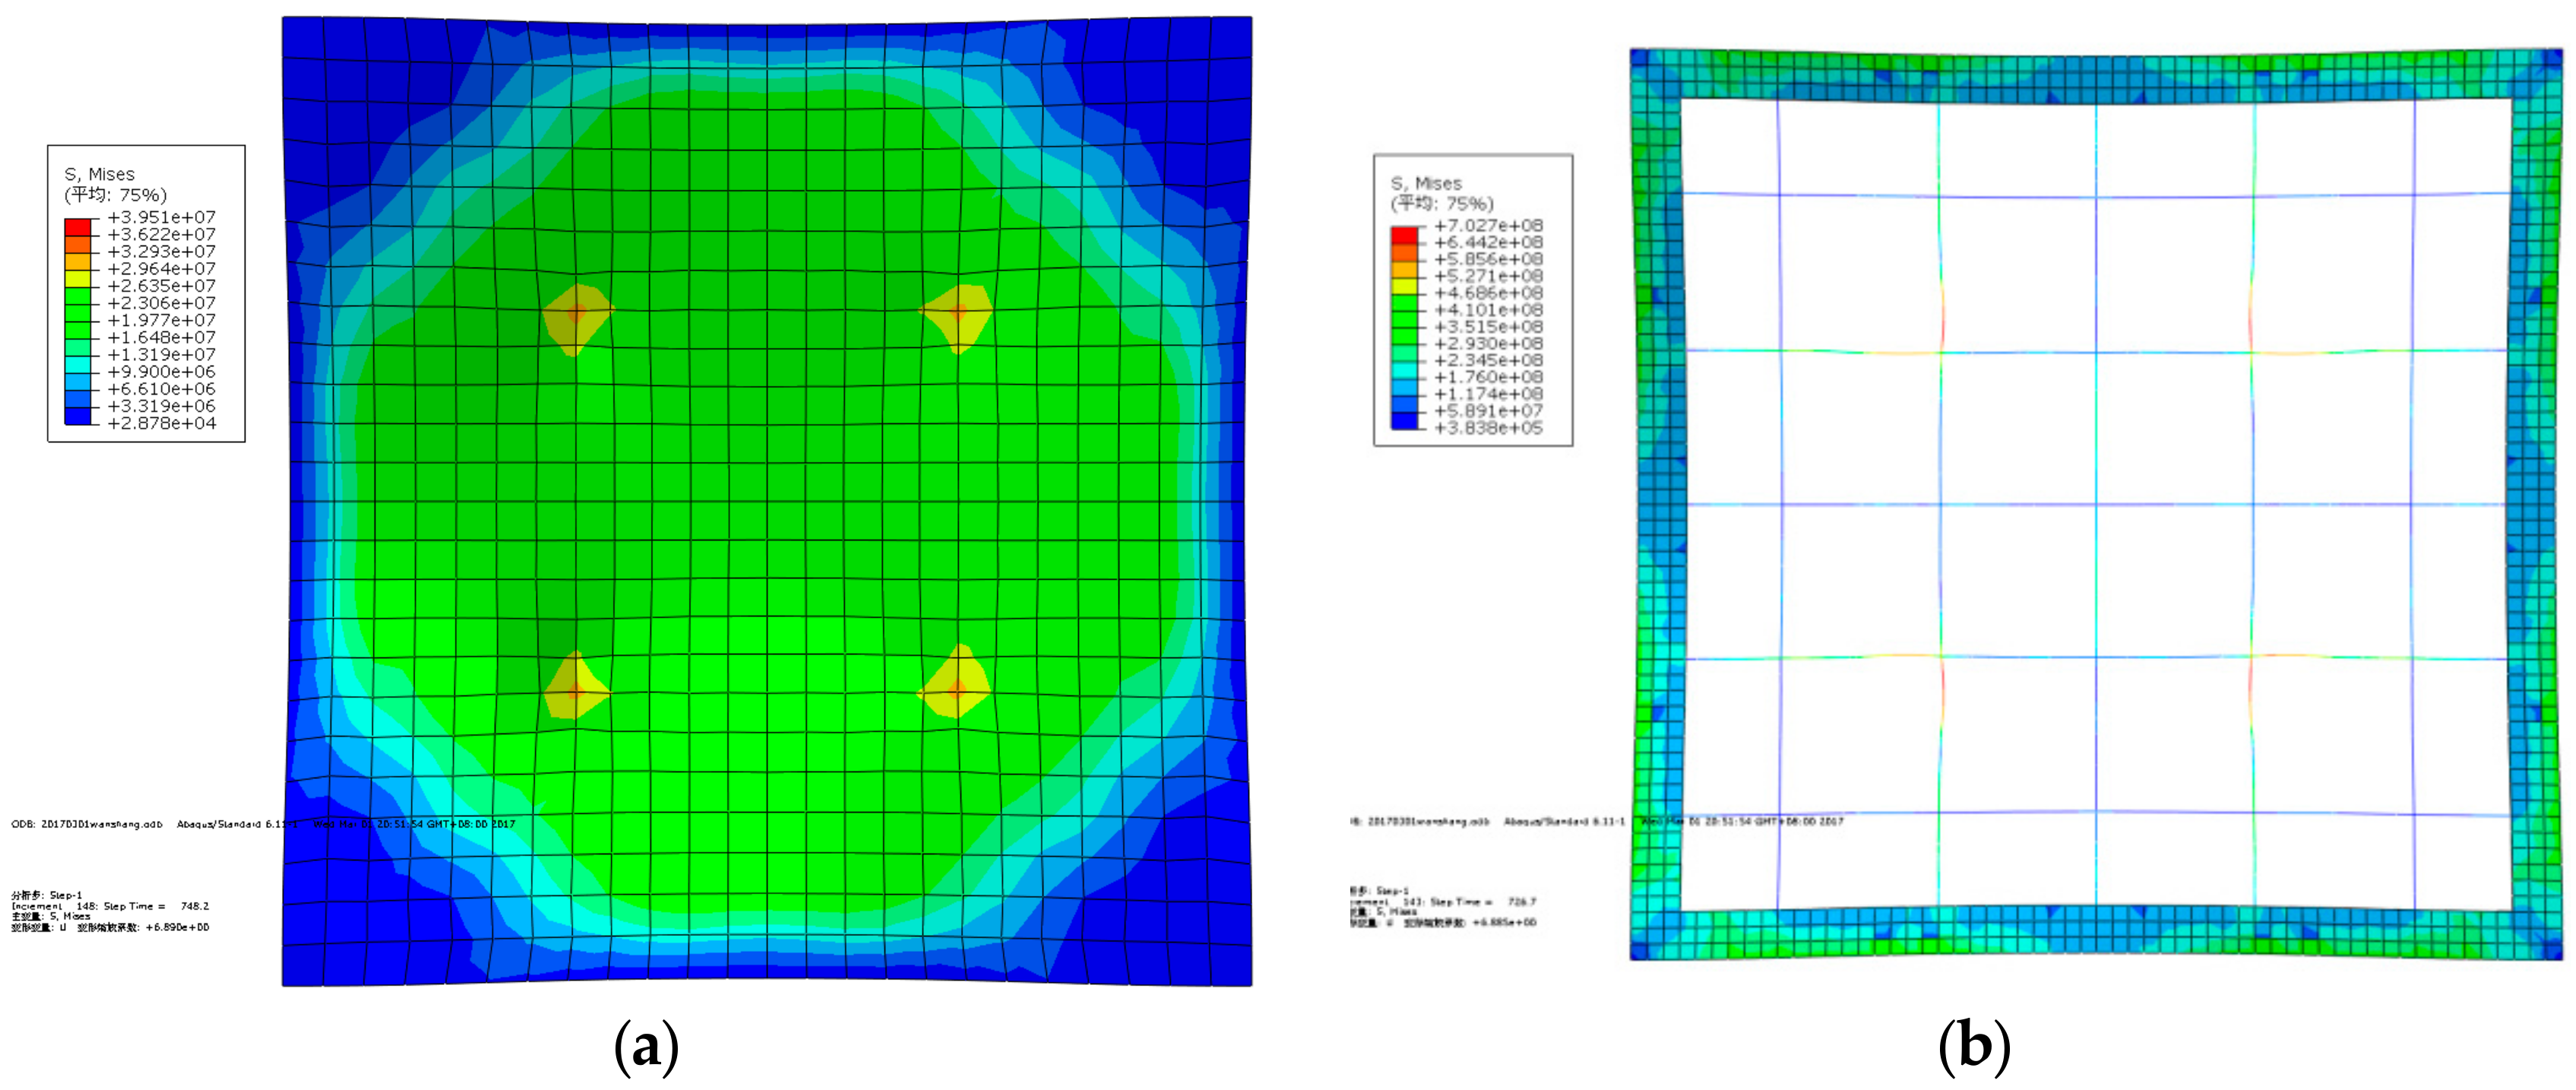The width and height of the screenshot is (2576, 1090).
Task: Click the red swatch in right legend
Action: pos(1404,235)
